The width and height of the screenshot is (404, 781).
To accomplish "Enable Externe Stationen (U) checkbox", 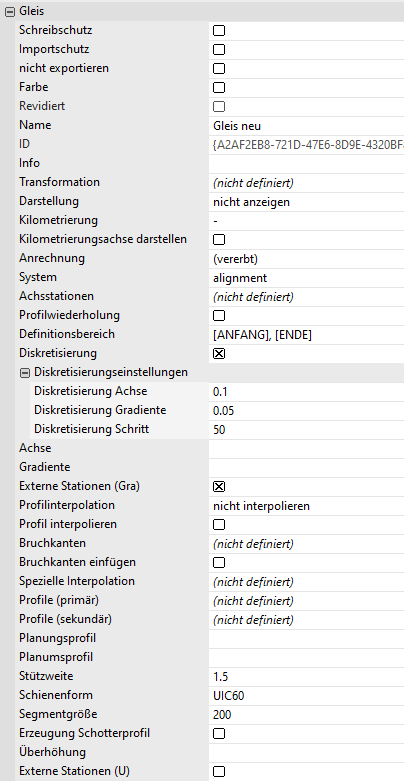I will pos(219,772).
